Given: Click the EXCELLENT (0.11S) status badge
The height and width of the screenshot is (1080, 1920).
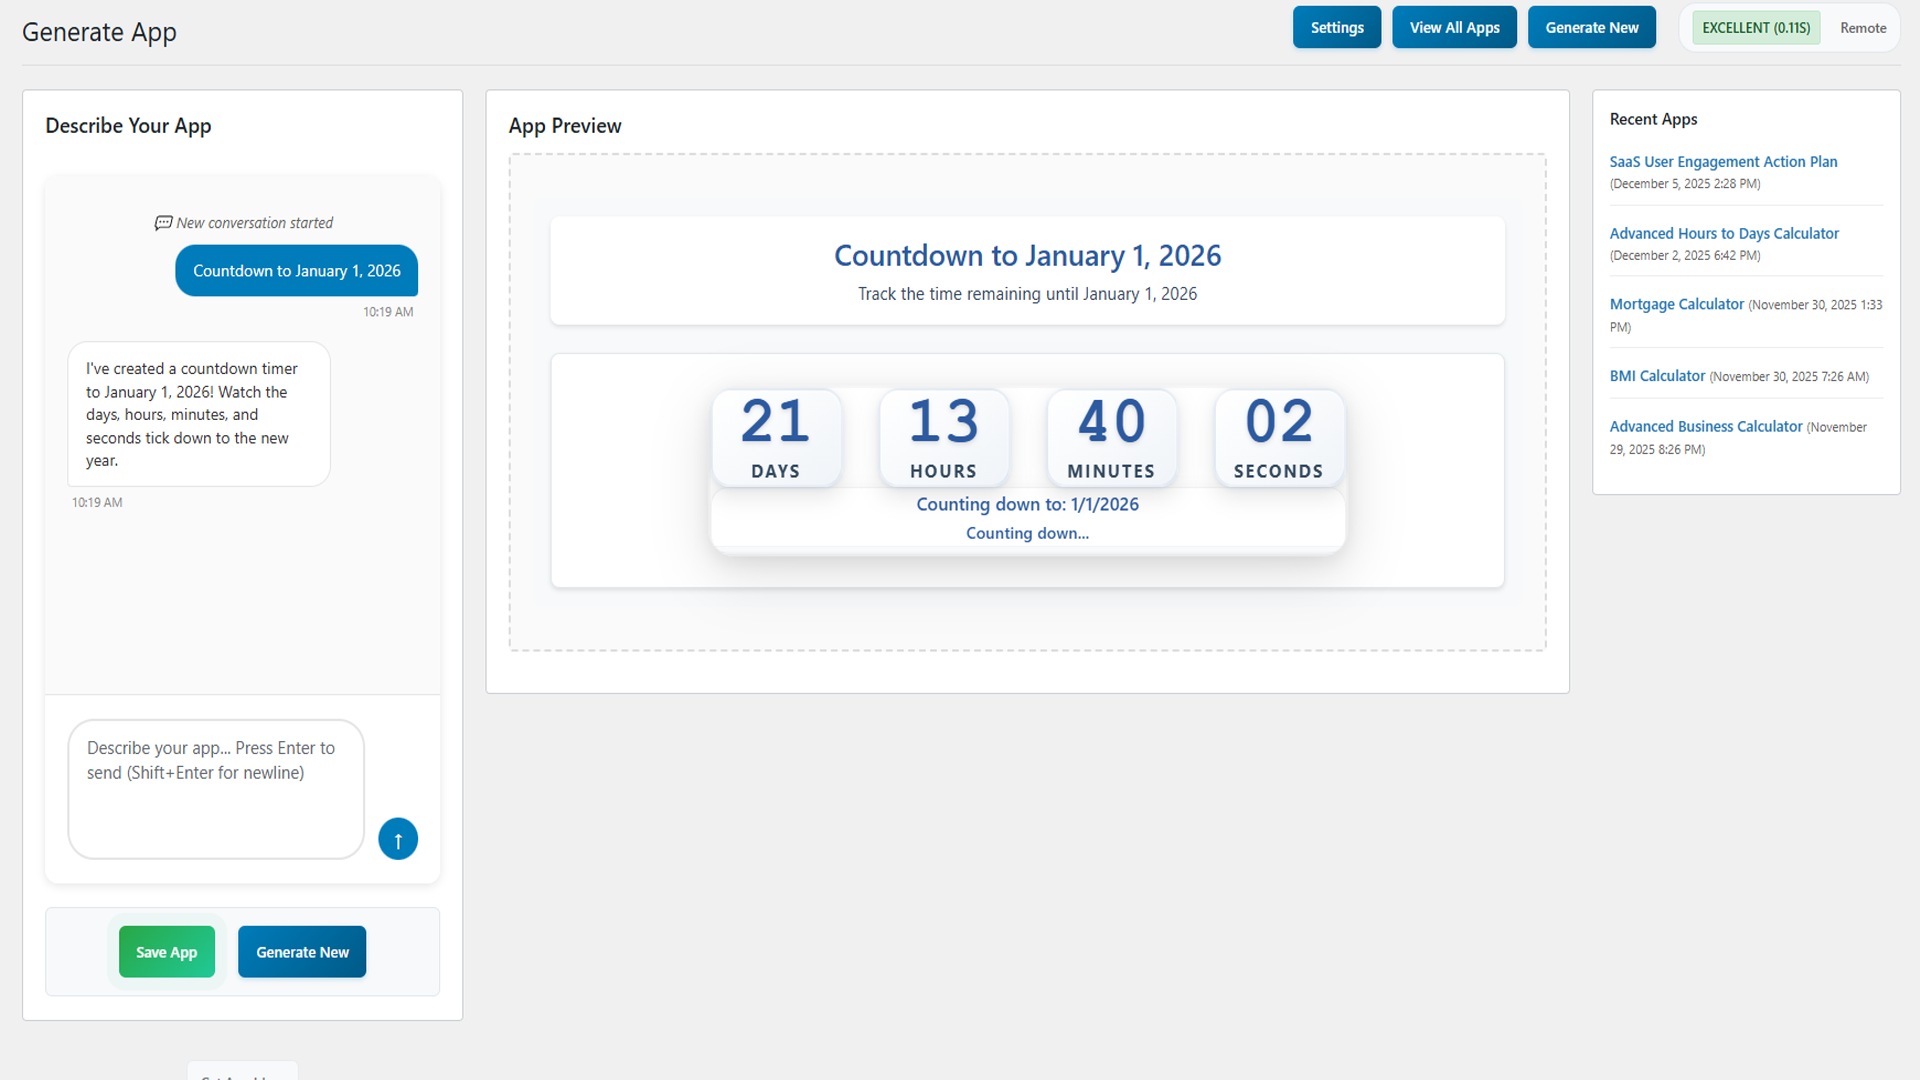Looking at the screenshot, I should 1755,27.
